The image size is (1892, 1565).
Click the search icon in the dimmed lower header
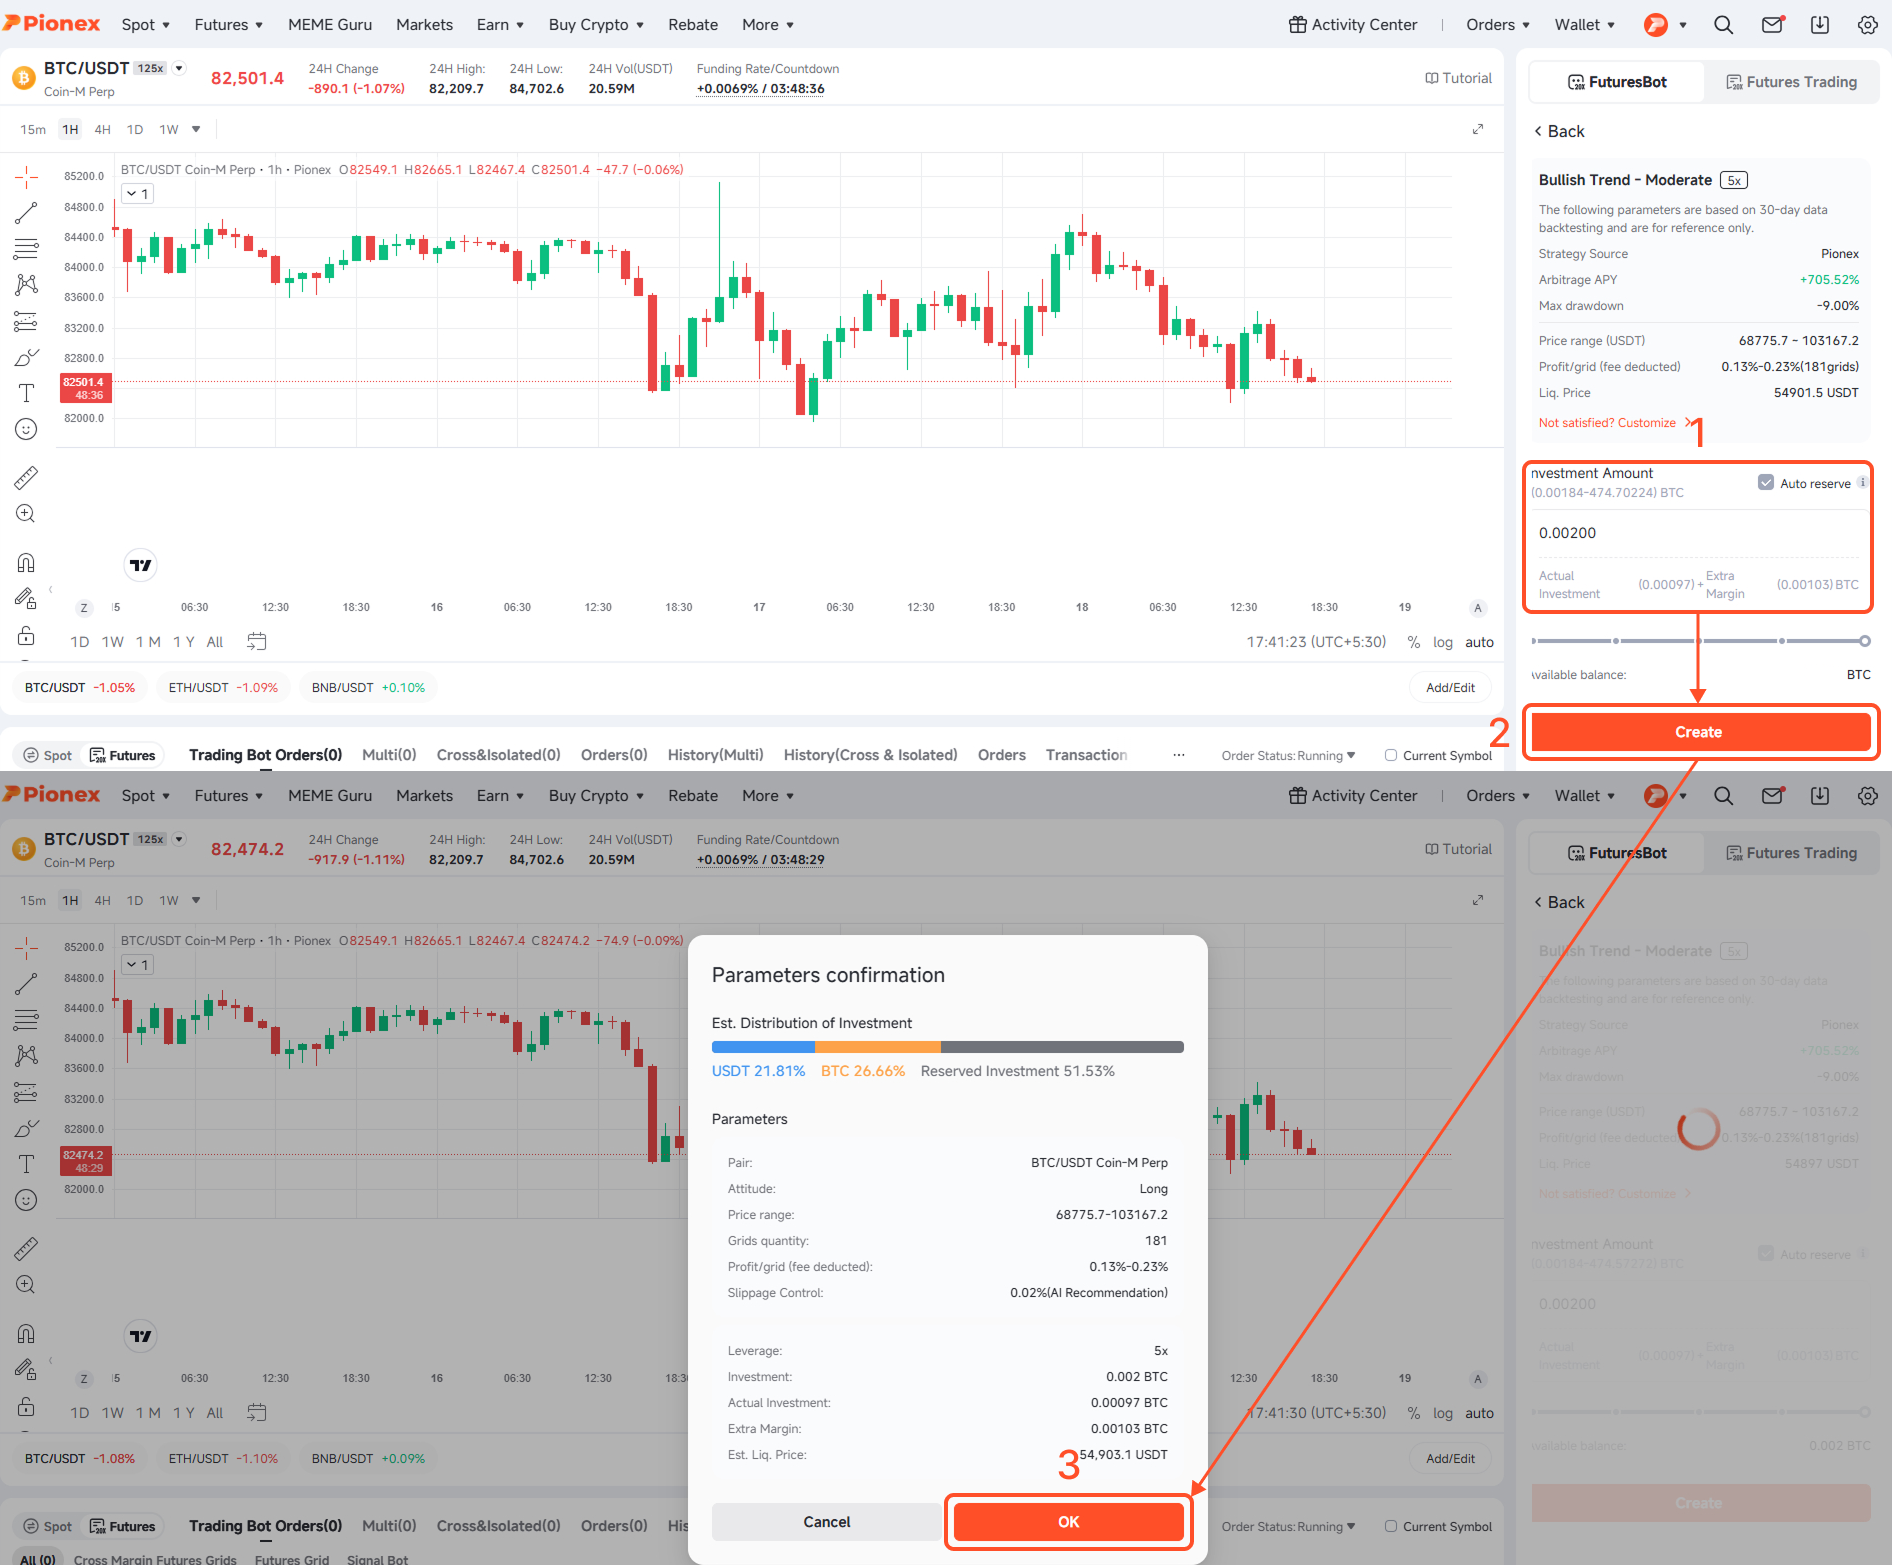coord(1723,796)
